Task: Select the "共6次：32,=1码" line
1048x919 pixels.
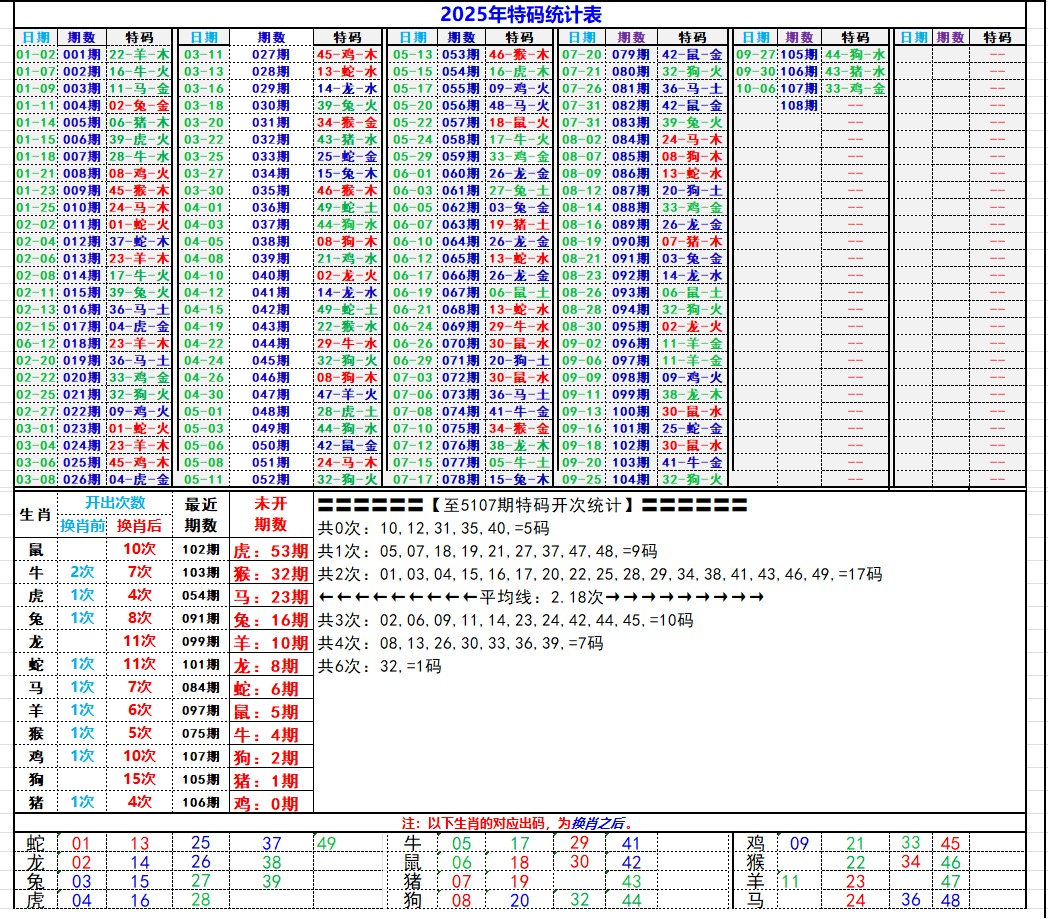Action: tap(379, 666)
